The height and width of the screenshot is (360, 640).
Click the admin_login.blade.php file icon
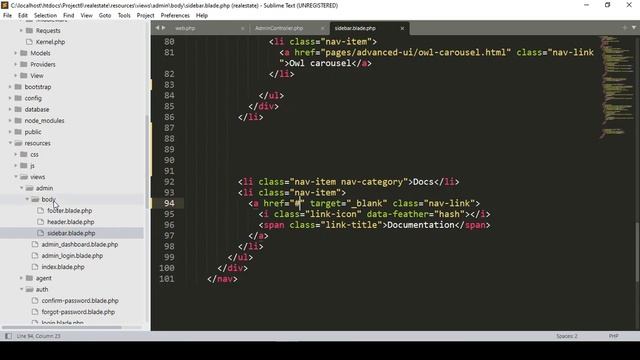[x=35, y=256]
